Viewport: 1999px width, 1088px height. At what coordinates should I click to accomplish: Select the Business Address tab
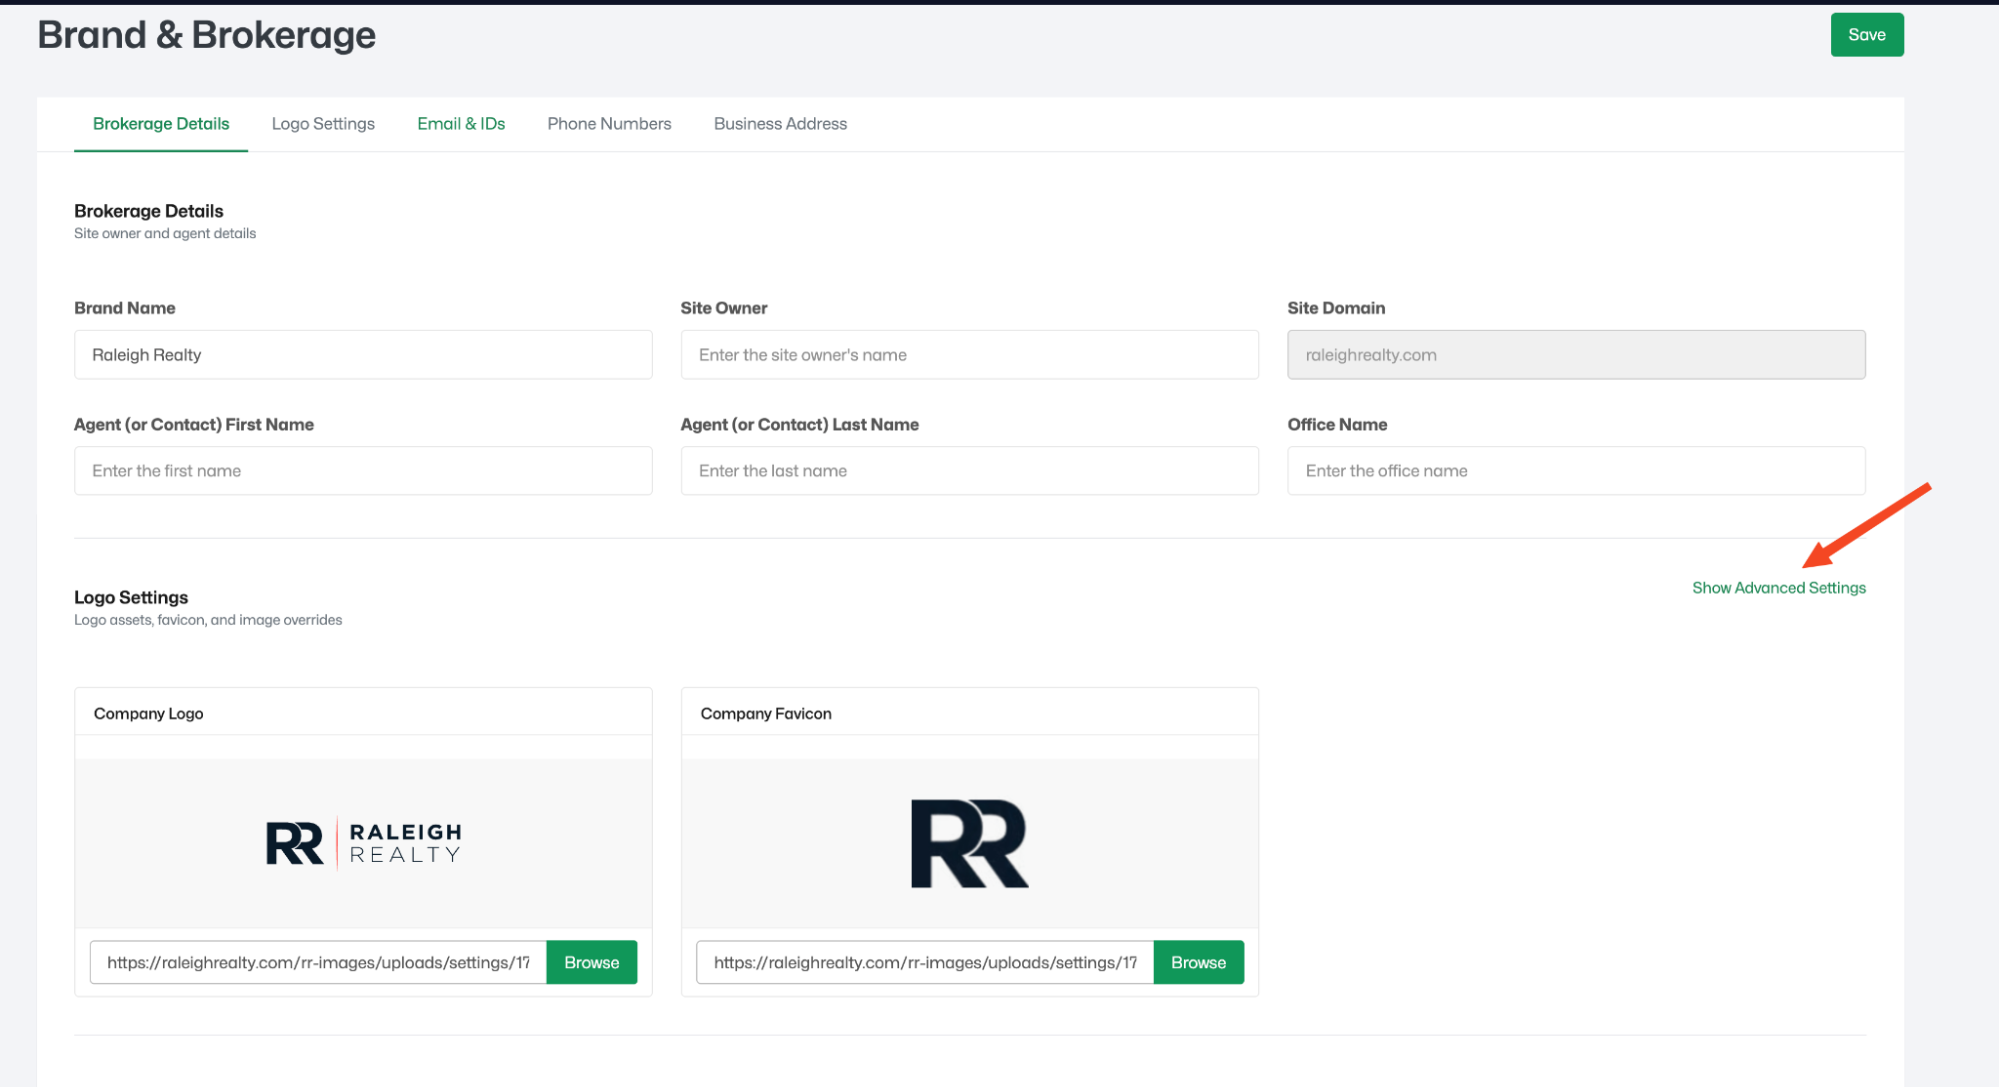(780, 124)
